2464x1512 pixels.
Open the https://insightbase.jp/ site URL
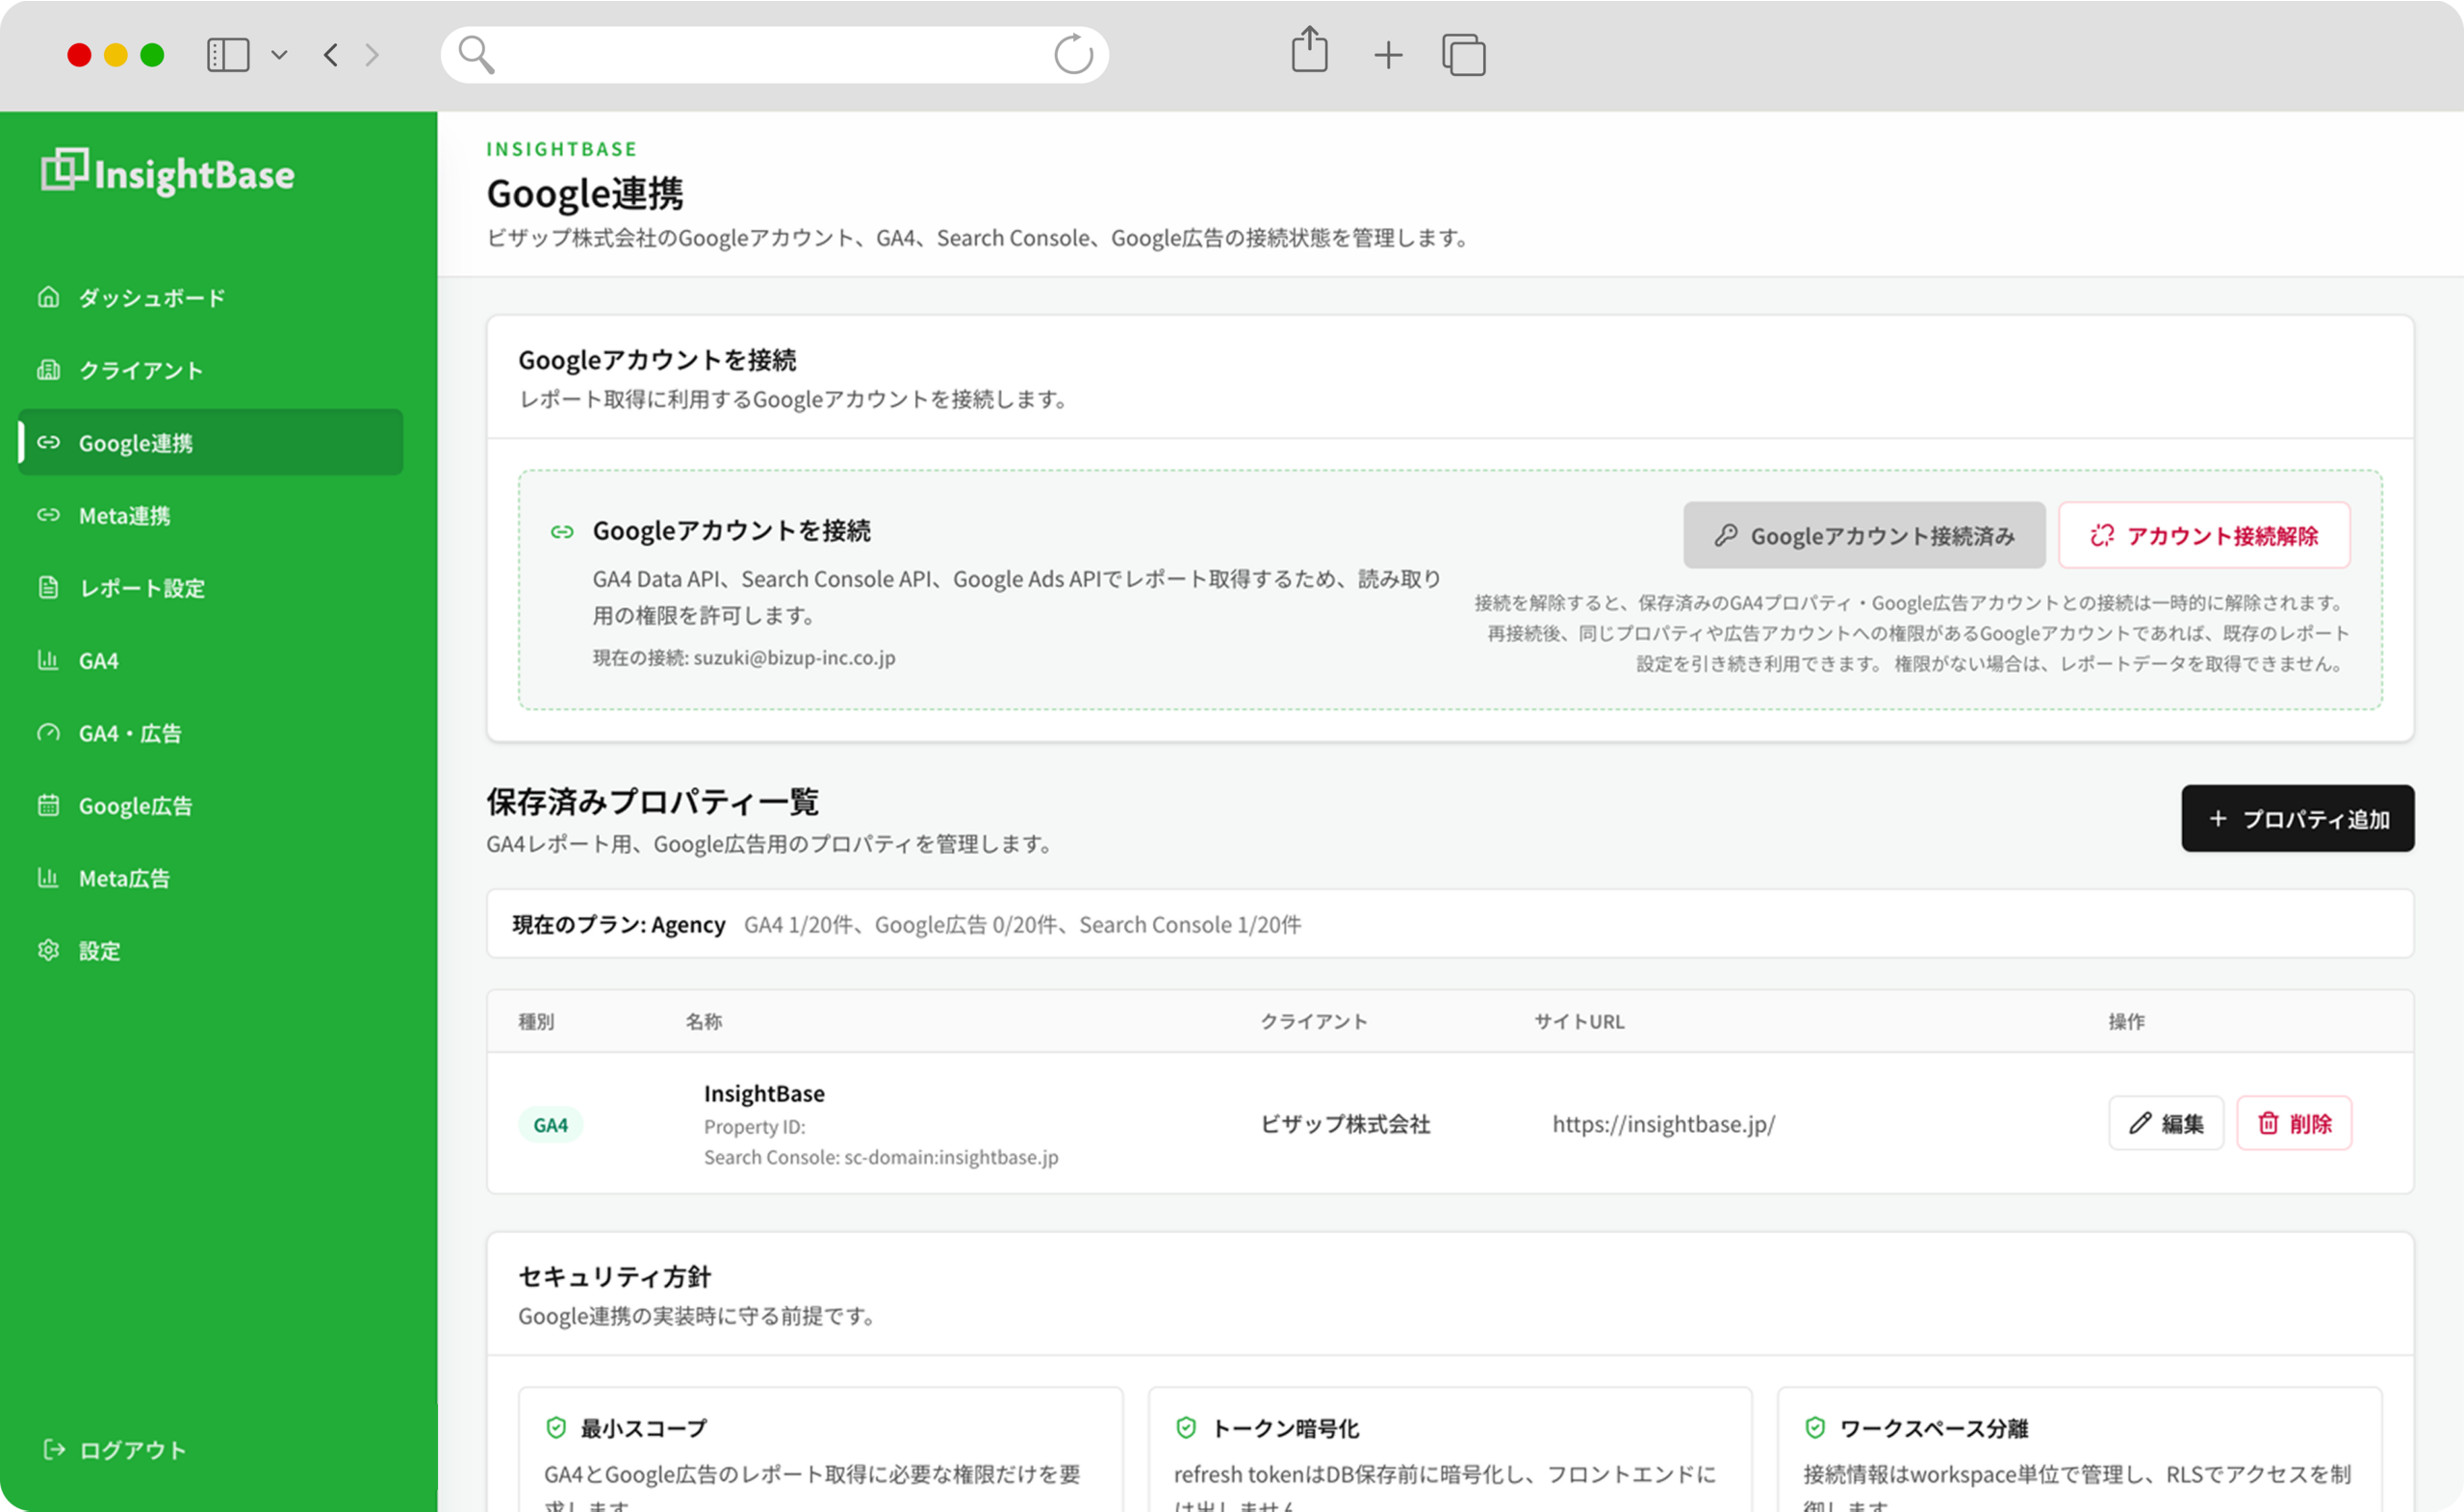click(x=1664, y=1123)
